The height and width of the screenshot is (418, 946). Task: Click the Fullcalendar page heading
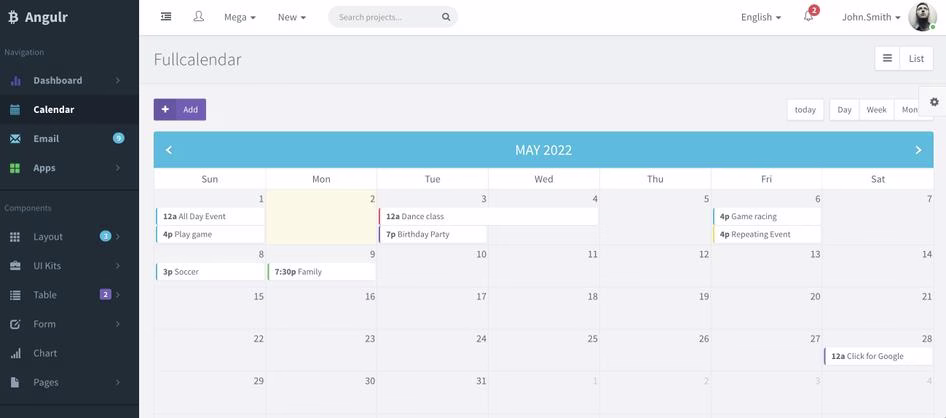click(197, 60)
